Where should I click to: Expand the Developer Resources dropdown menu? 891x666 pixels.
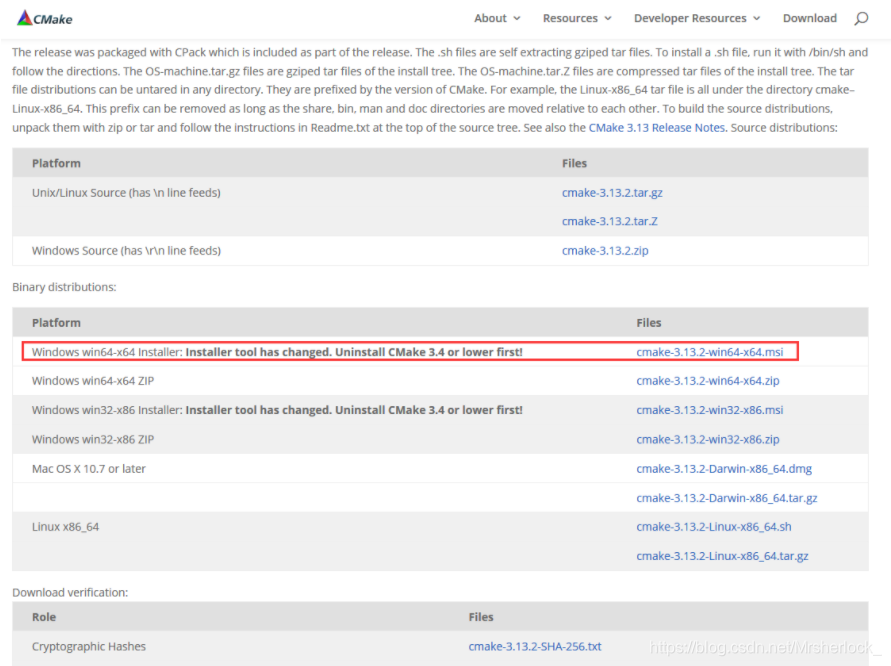pyautogui.click(x=697, y=18)
